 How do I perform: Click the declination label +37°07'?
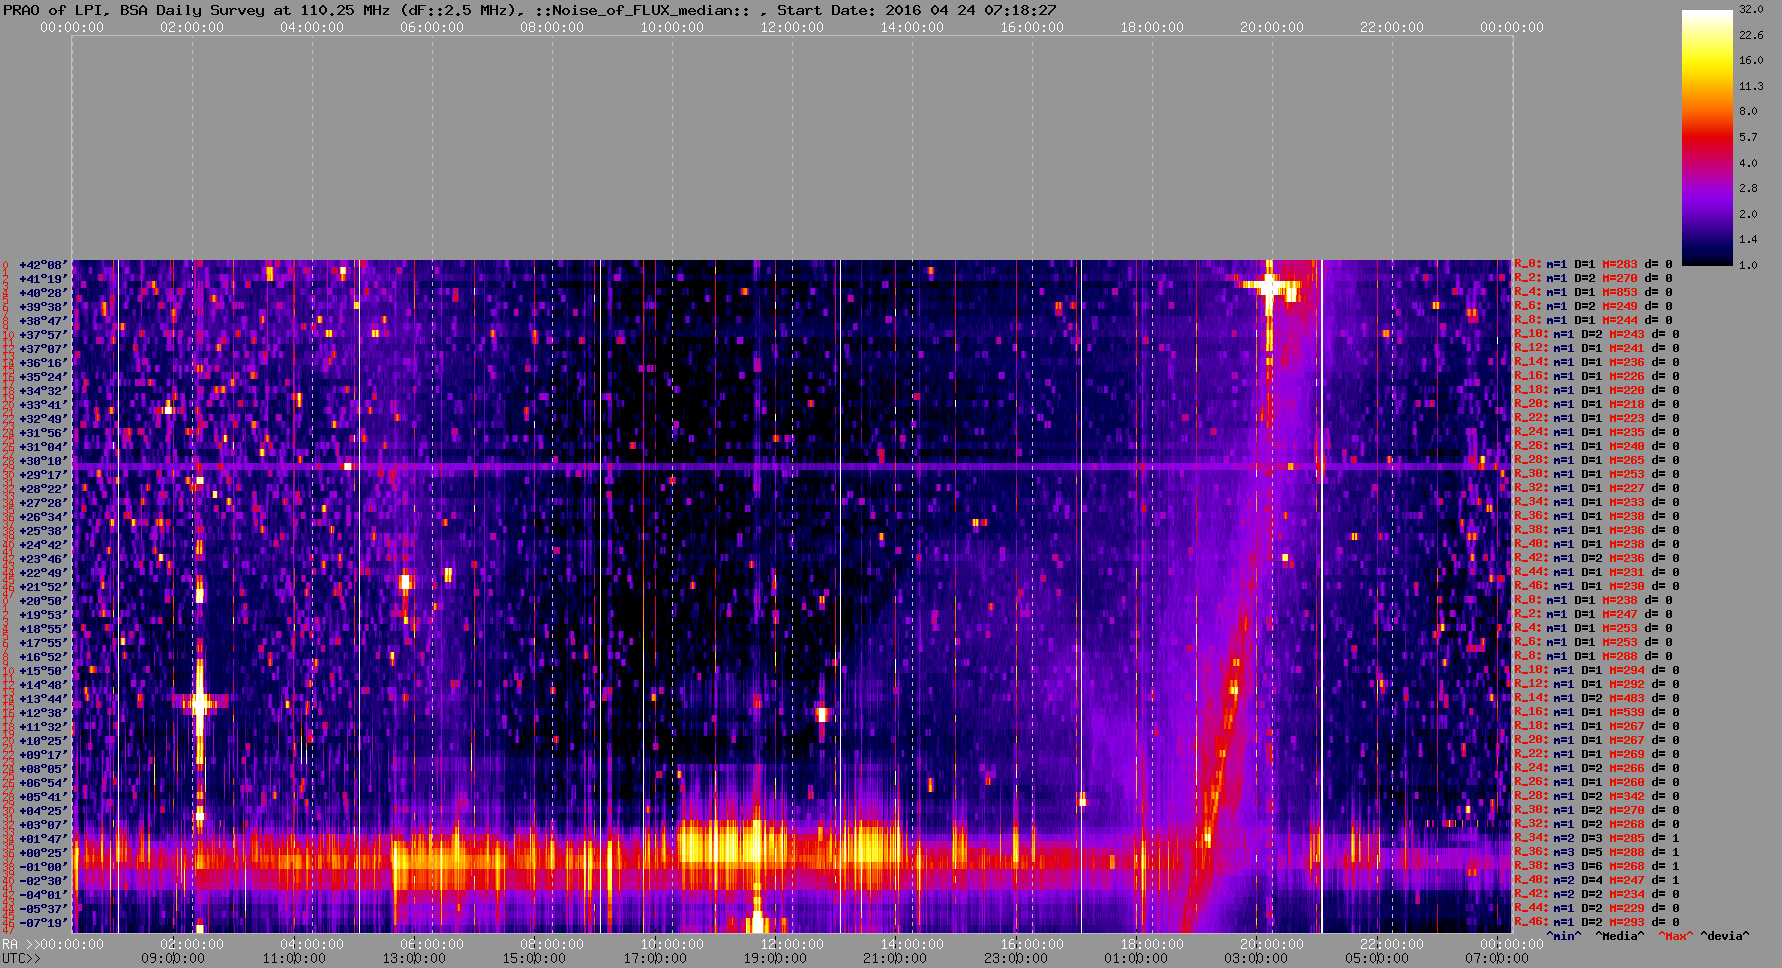point(43,349)
